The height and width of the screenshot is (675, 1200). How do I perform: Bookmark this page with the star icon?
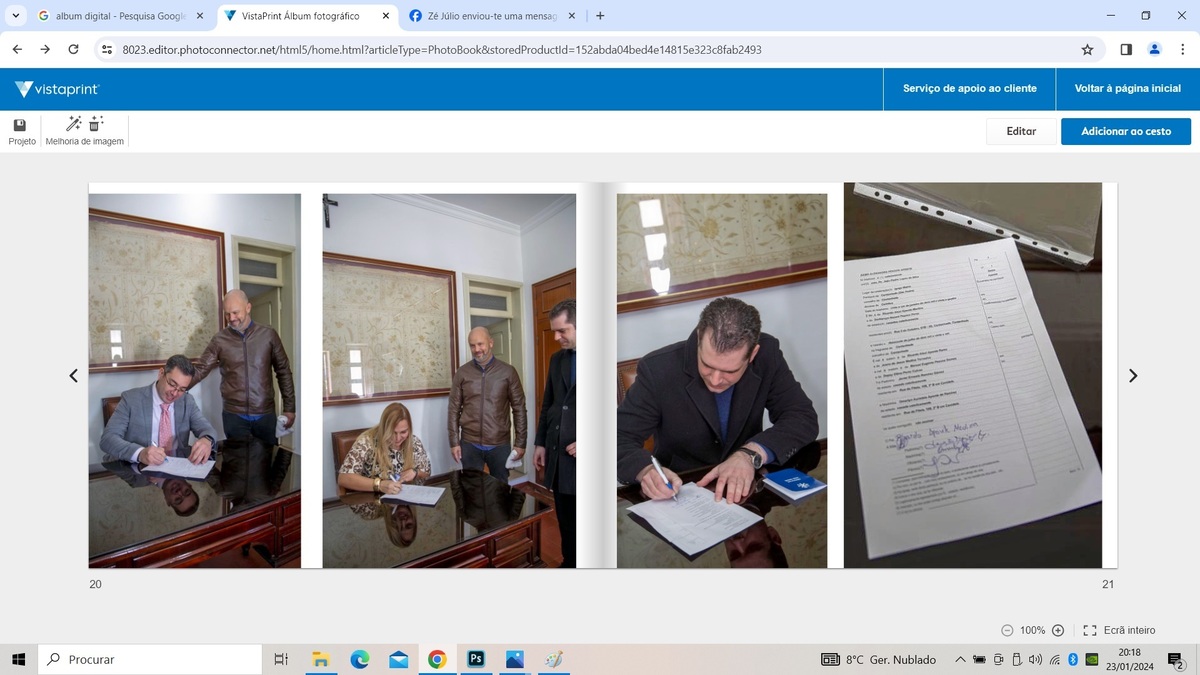(x=1087, y=49)
